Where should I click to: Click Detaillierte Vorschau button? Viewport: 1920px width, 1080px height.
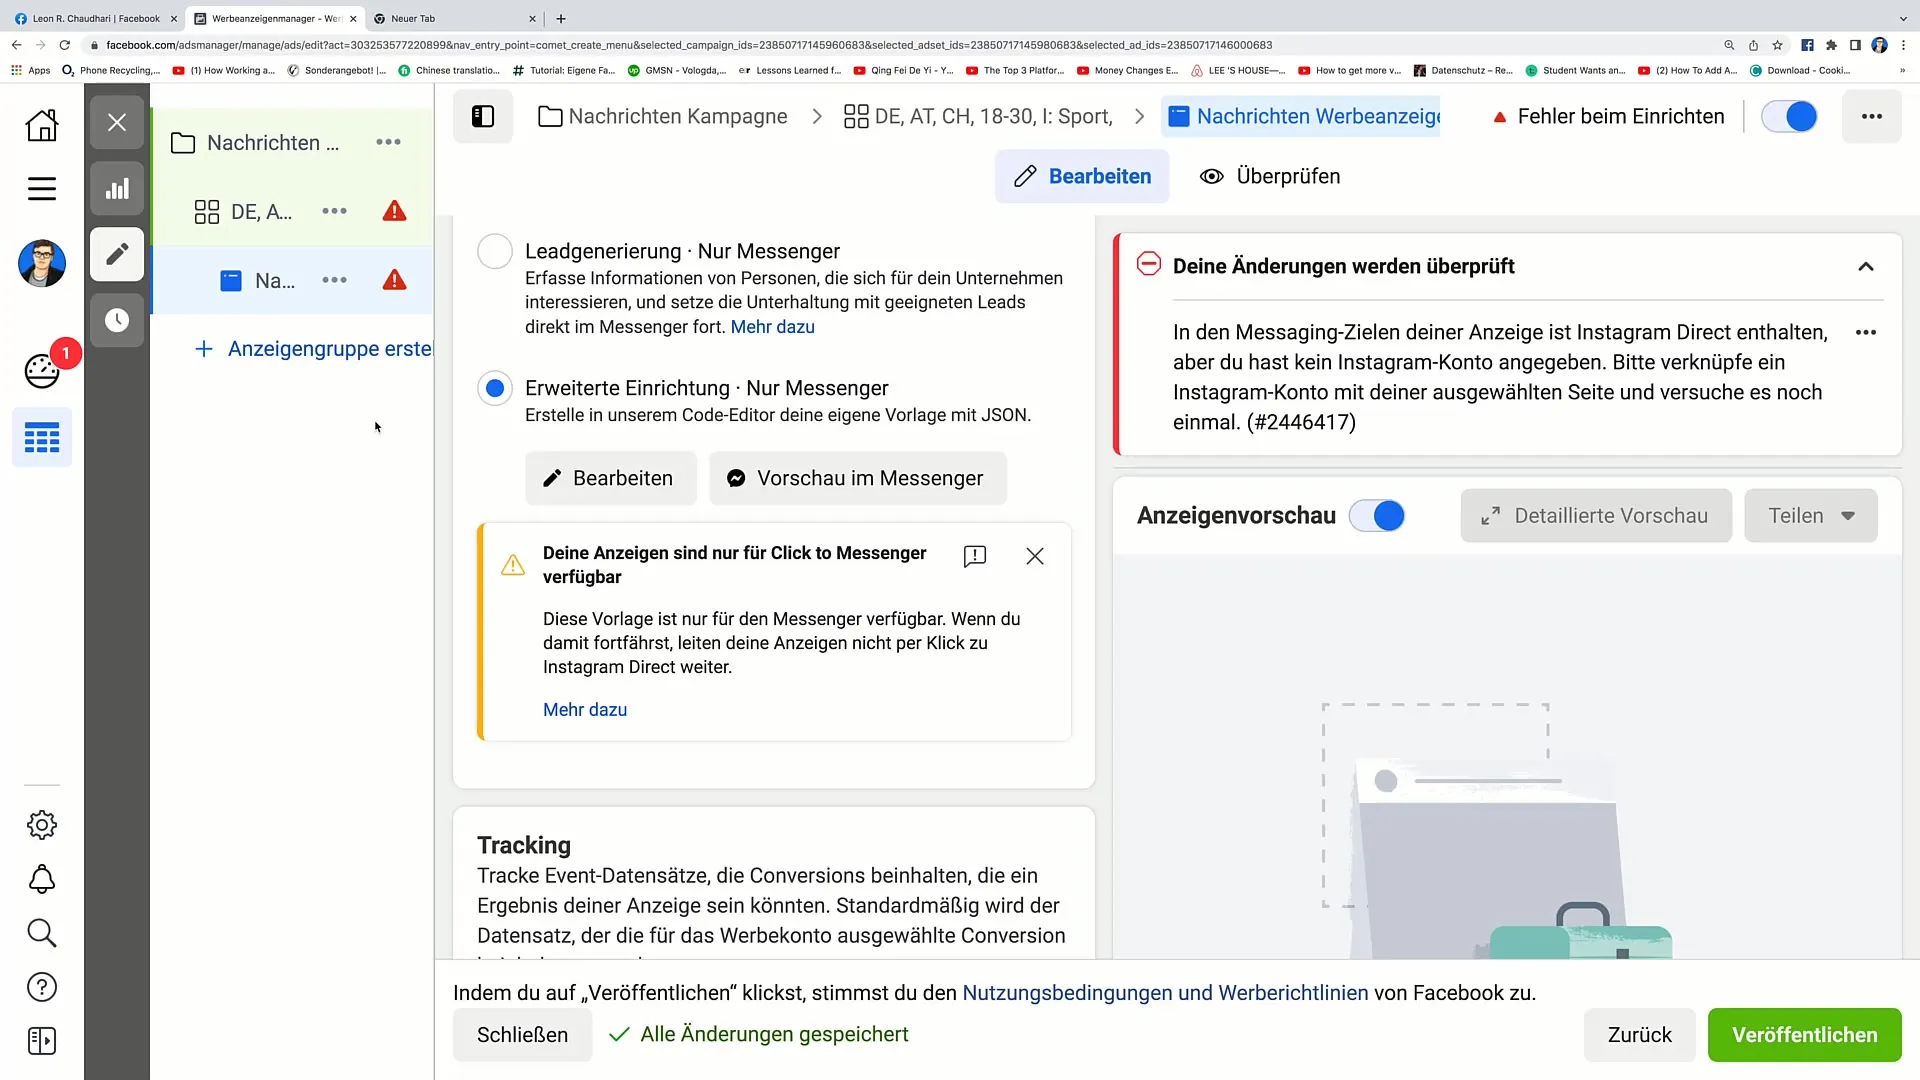[1596, 516]
